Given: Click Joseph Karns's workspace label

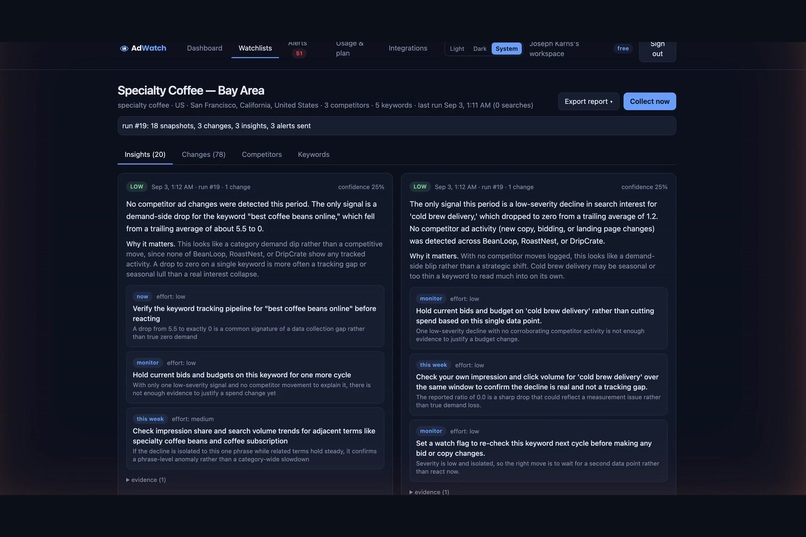Looking at the screenshot, I should coord(554,49).
